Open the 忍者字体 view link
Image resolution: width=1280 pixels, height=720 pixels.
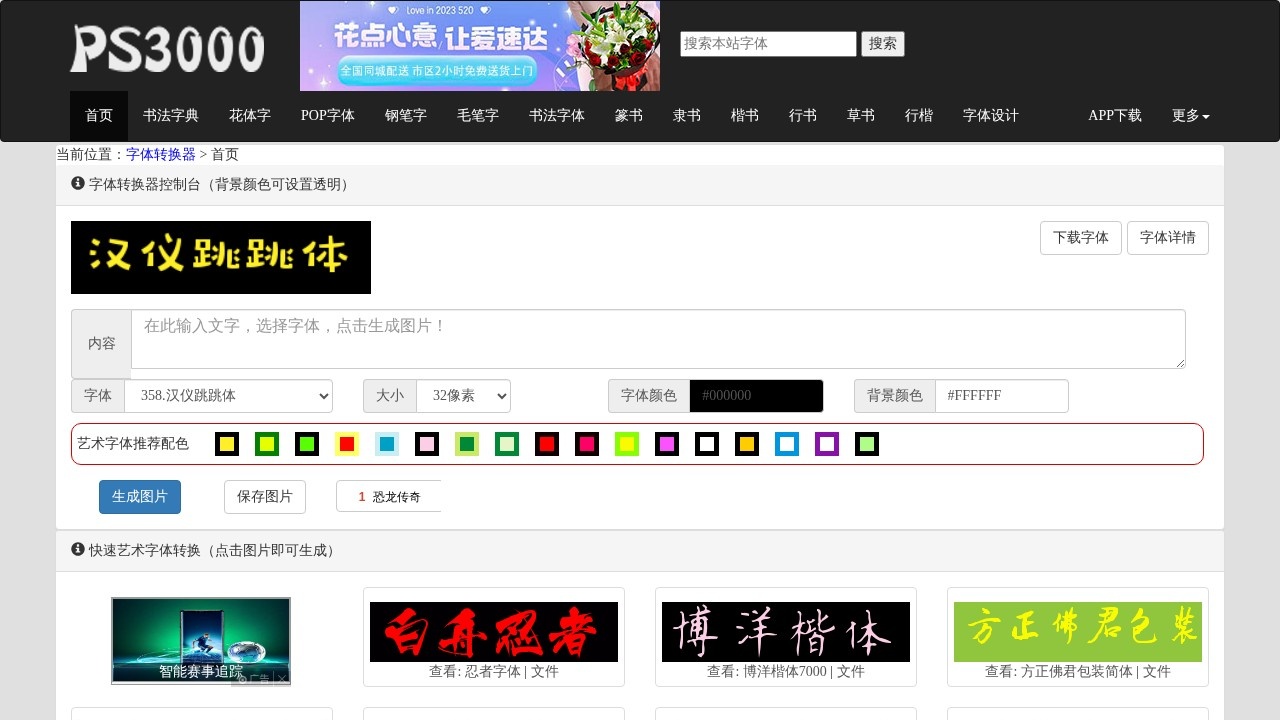493,672
